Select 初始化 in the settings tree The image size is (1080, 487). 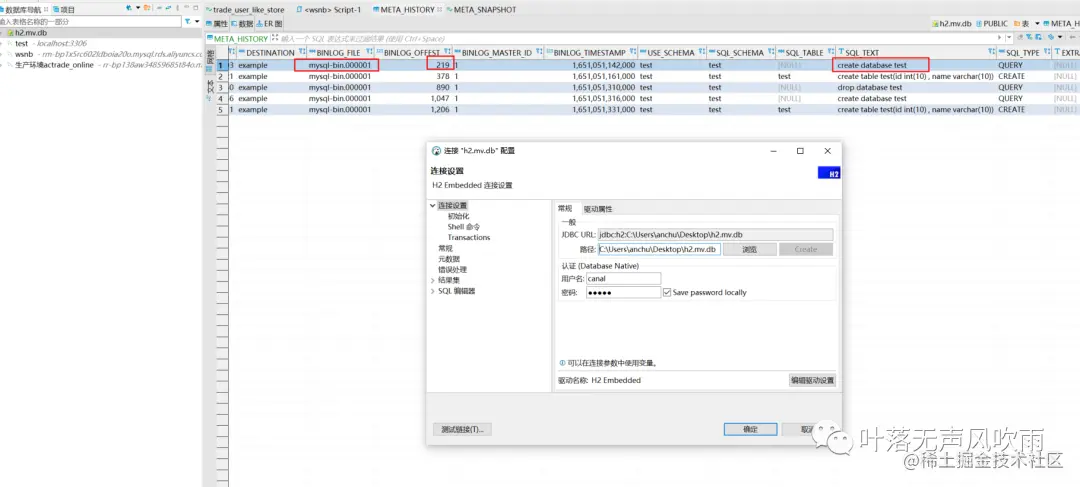click(x=458, y=216)
